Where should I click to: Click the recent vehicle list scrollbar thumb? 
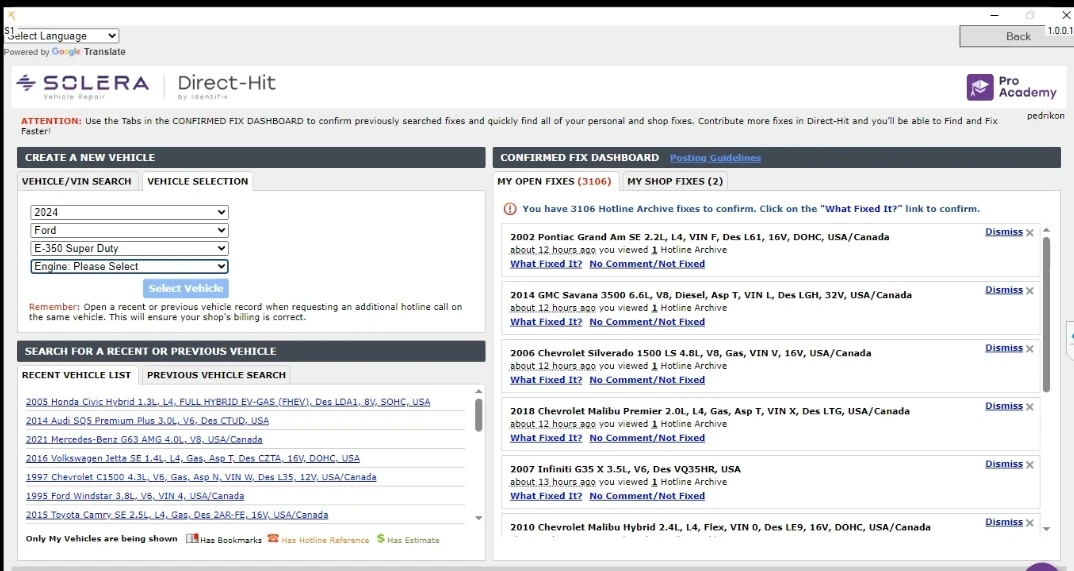click(478, 415)
